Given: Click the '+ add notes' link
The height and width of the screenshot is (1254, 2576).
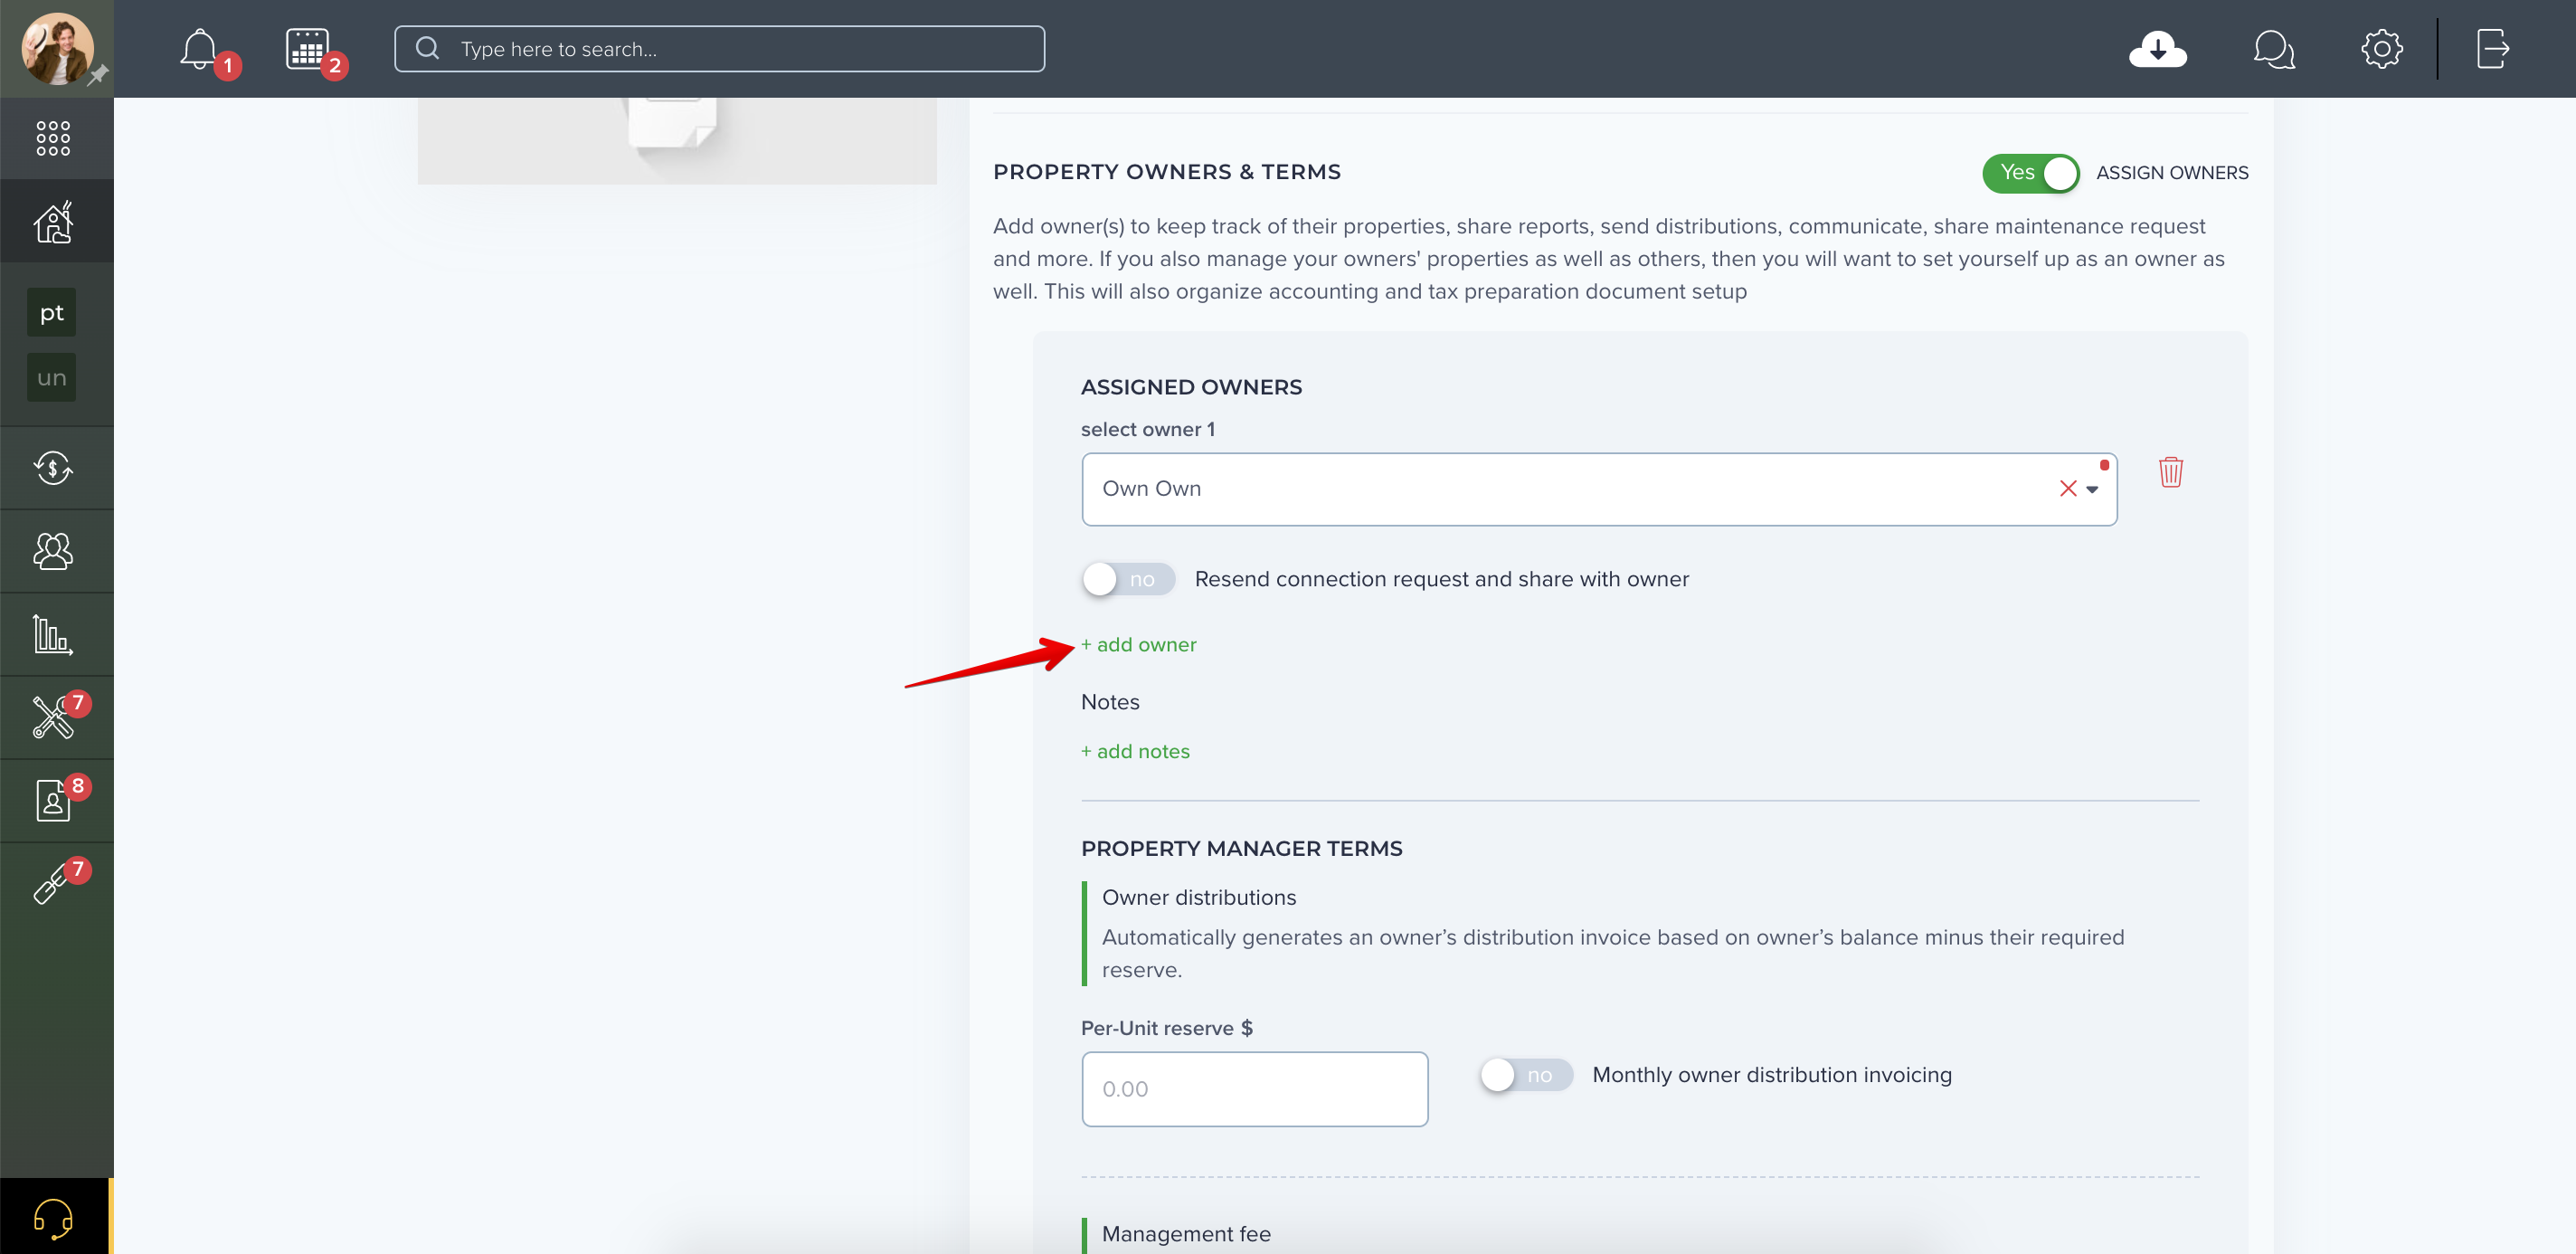Looking at the screenshot, I should [x=1135, y=752].
